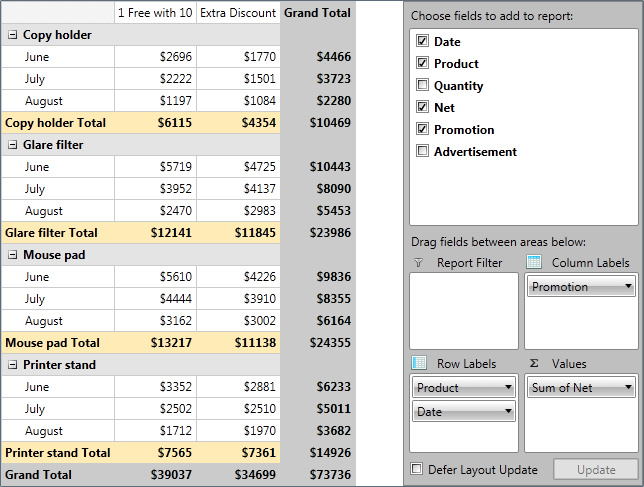The image size is (644, 487).
Task: Click the $23986 Glare filter grand total
Action: pyautogui.click(x=317, y=233)
